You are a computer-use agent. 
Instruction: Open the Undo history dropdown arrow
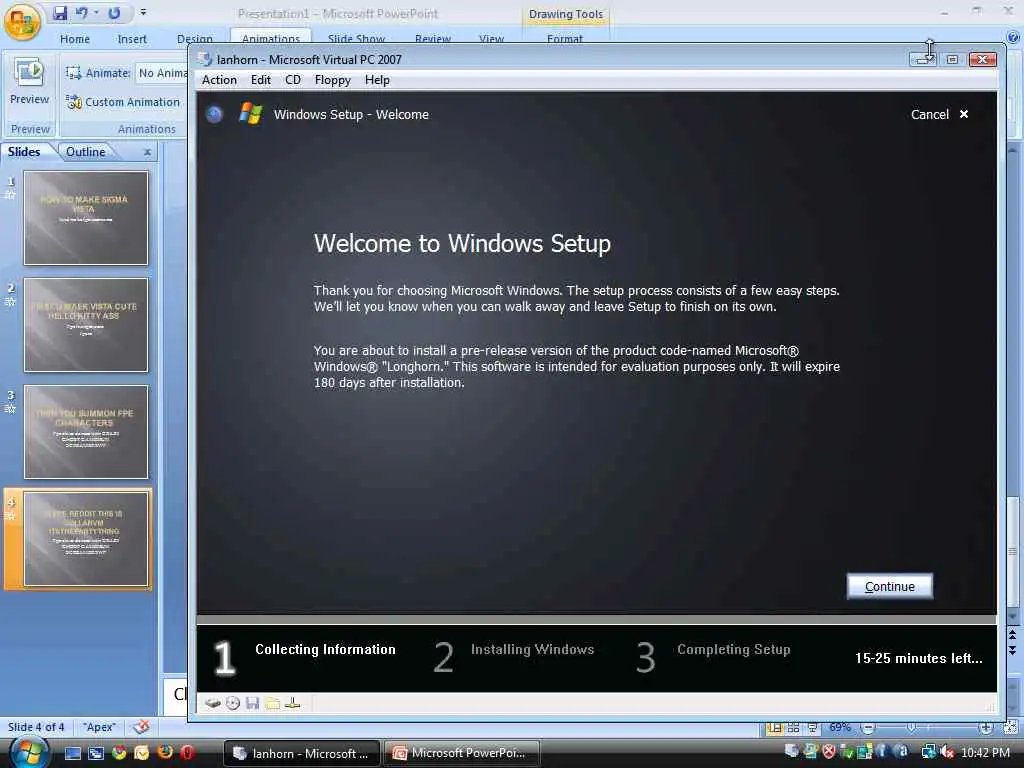coord(96,12)
